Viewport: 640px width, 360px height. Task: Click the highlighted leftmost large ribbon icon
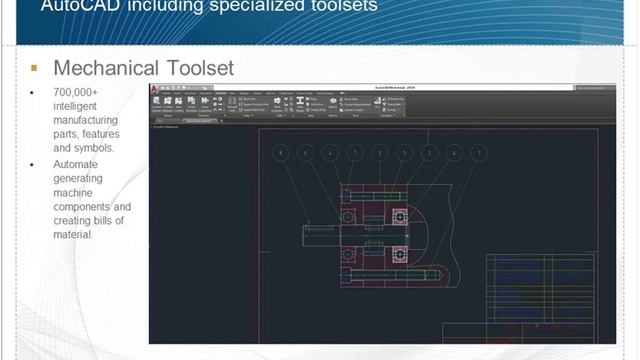point(156,104)
